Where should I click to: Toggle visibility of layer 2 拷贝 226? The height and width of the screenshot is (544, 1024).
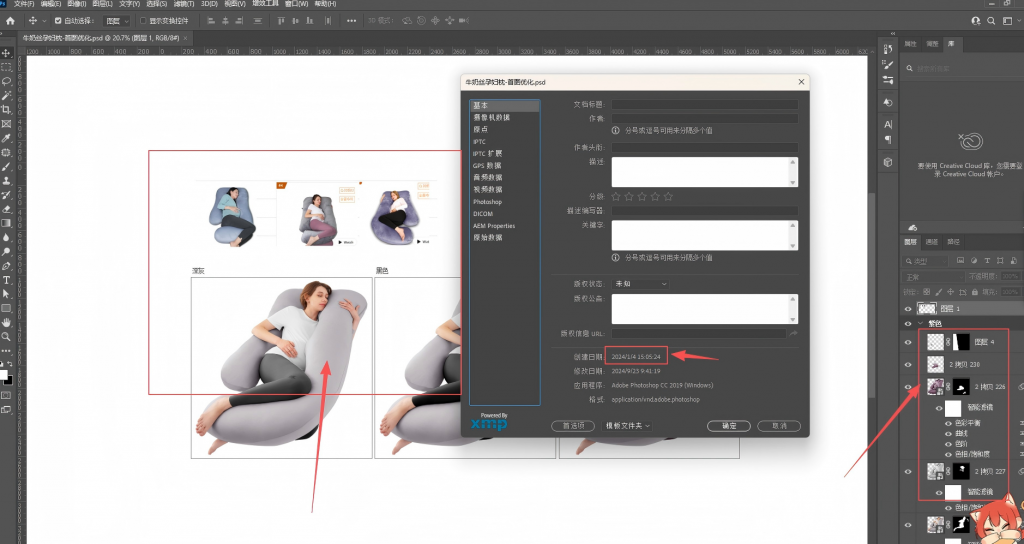pos(908,387)
